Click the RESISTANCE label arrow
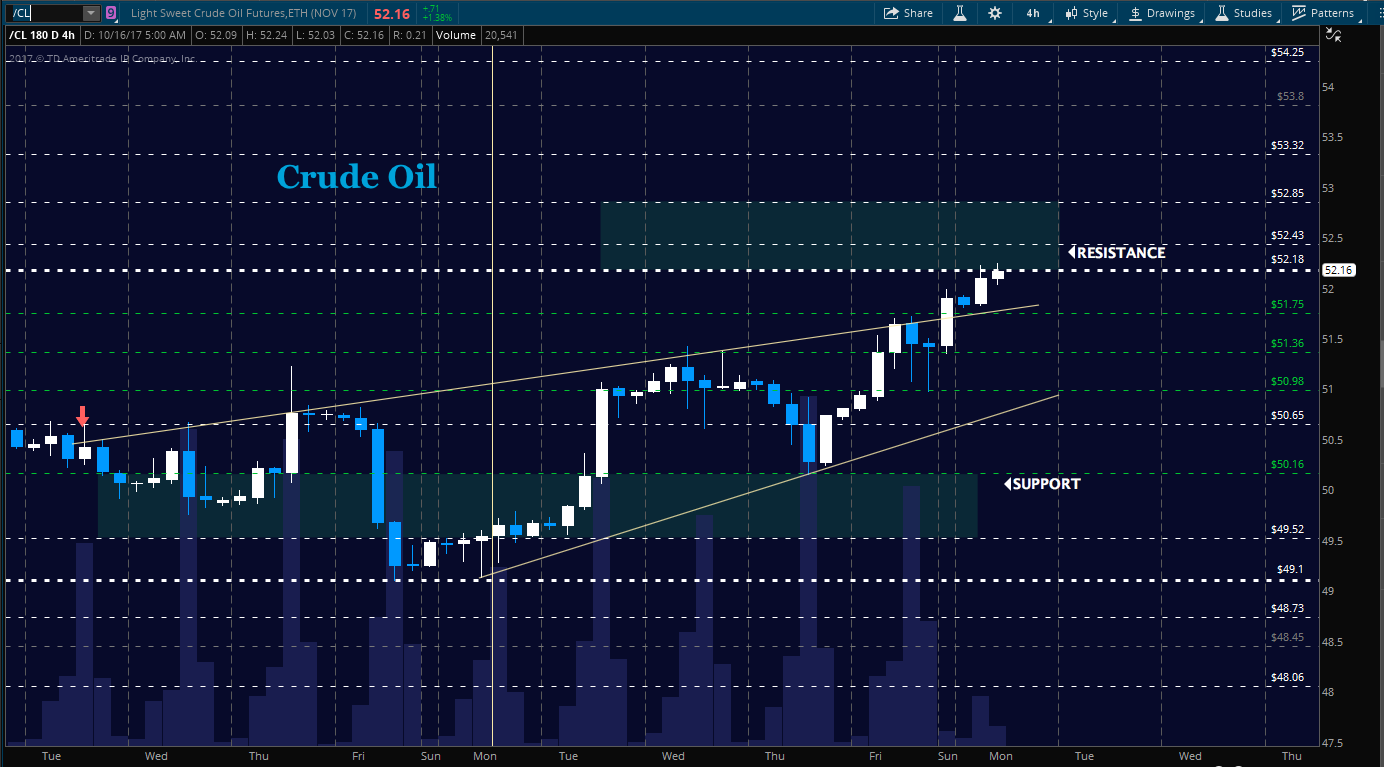This screenshot has height=767, width=1384. point(1071,253)
